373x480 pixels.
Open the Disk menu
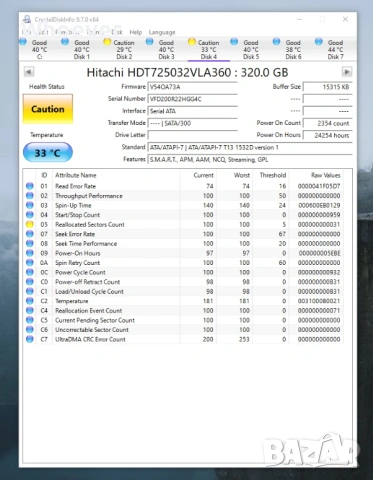pos(117,32)
